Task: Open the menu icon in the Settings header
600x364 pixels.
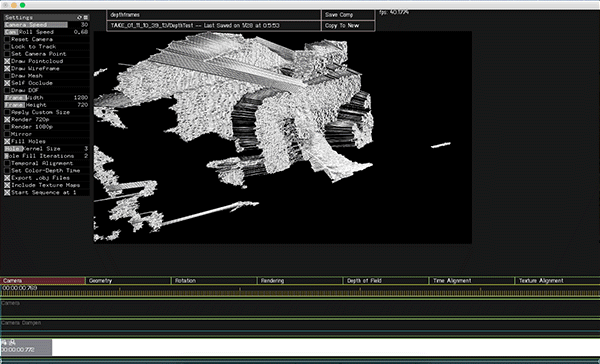Action: pyautogui.click(x=86, y=18)
